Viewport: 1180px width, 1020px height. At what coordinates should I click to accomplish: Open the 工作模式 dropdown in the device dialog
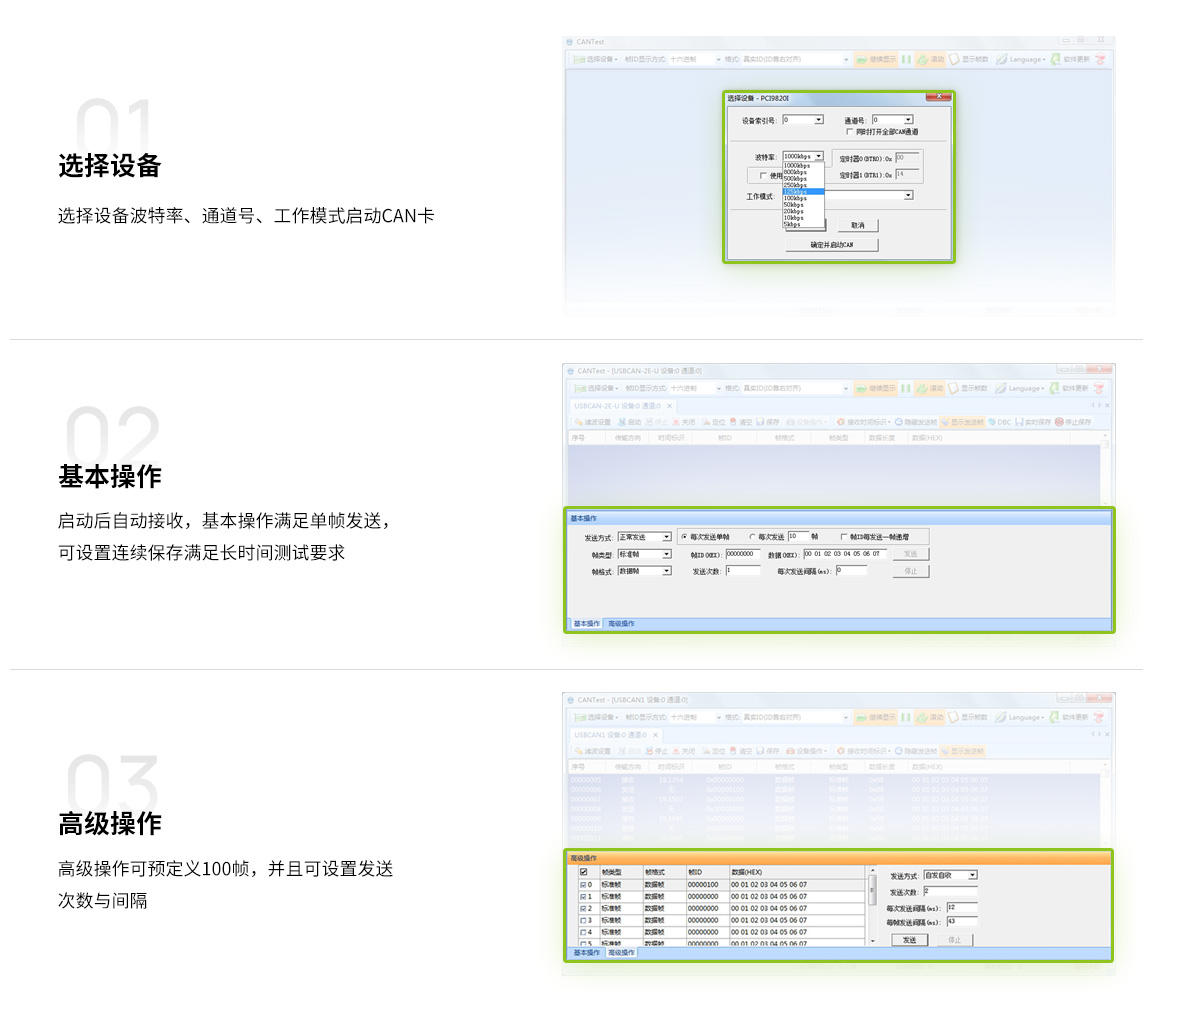point(908,196)
